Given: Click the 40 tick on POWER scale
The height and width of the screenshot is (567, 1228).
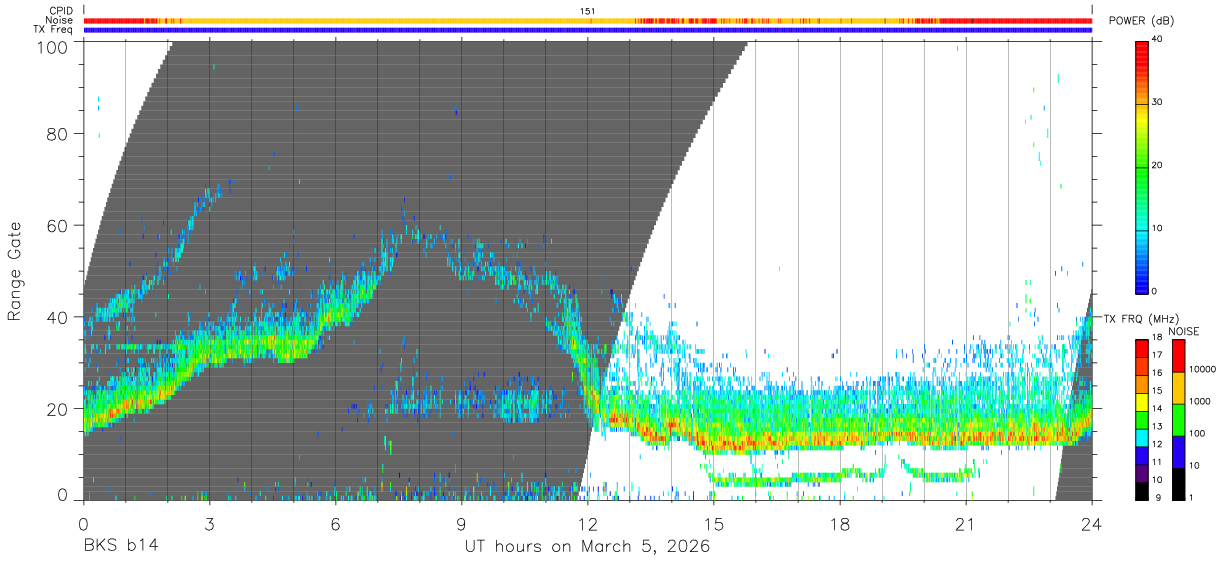Looking at the screenshot, I should click(1157, 40).
